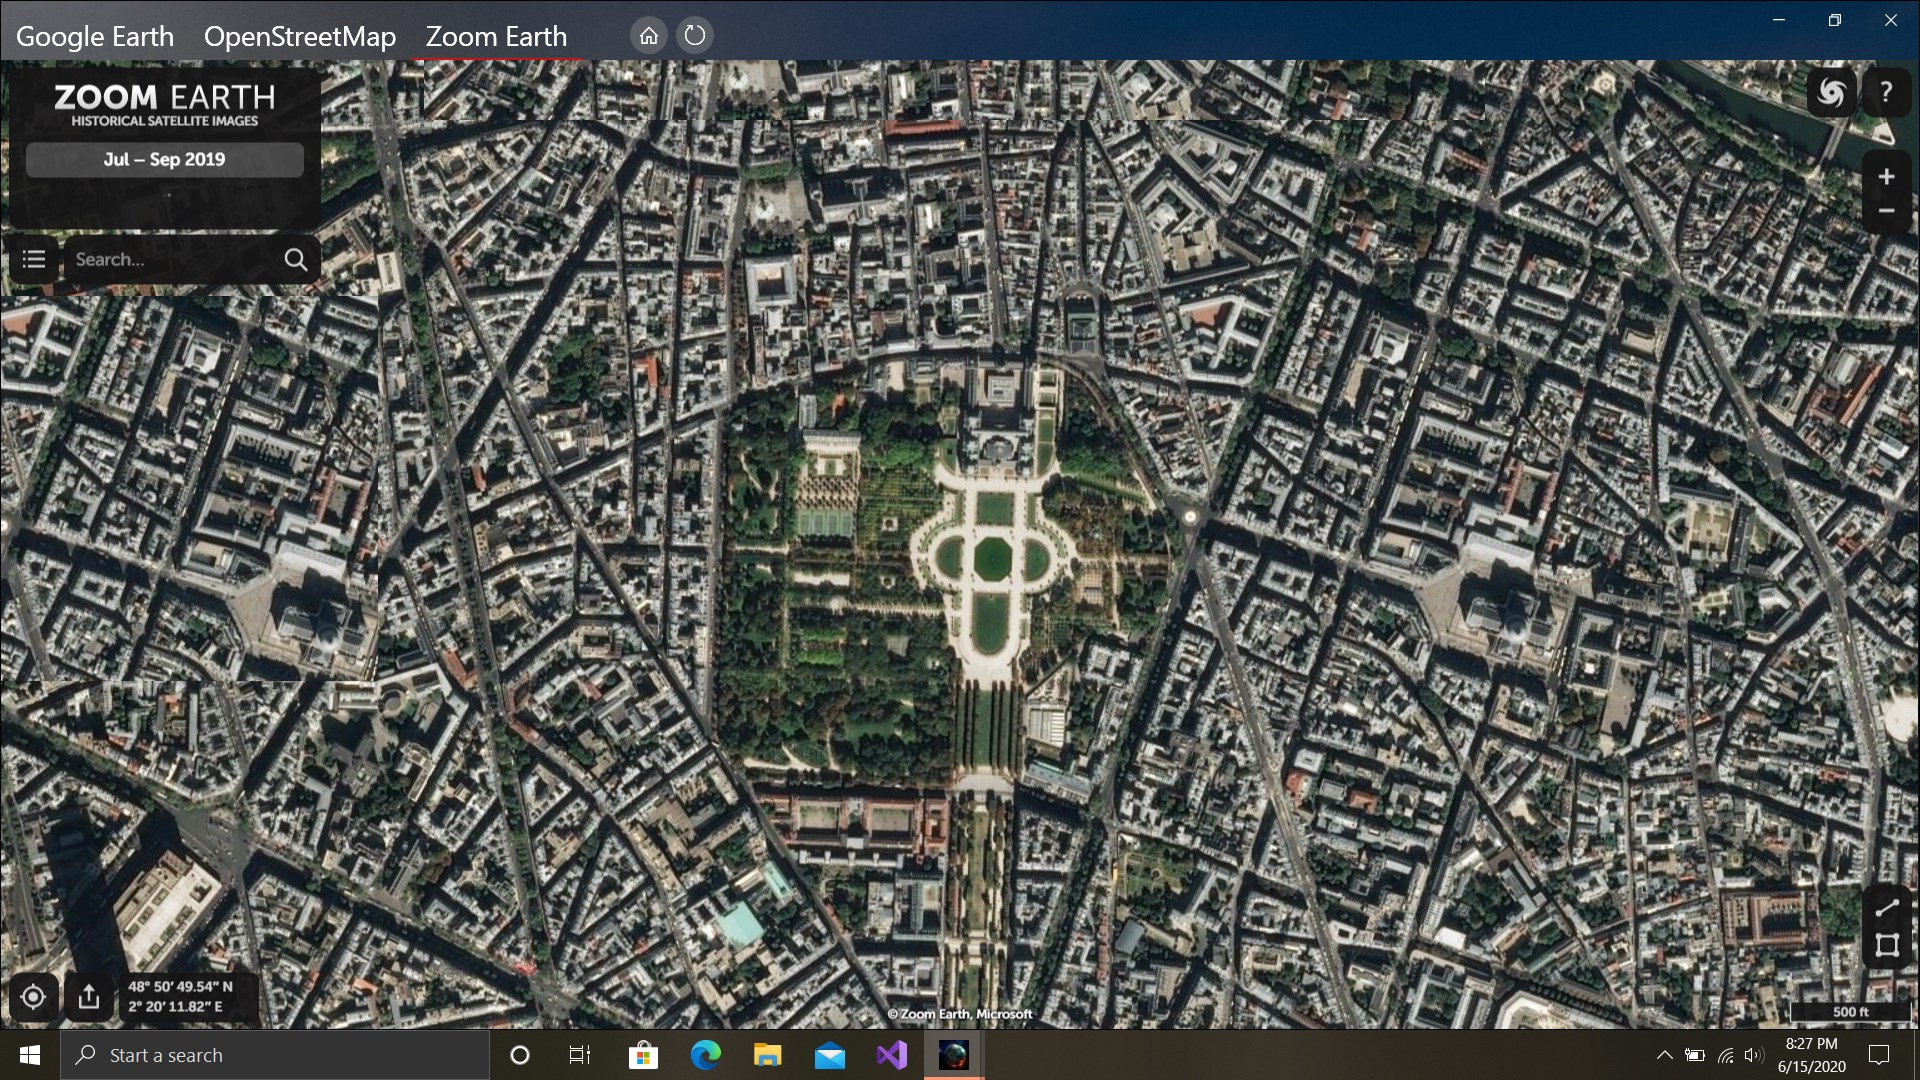This screenshot has height=1080, width=1920.
Task: Zoom in using the plus button
Action: tap(1887, 176)
